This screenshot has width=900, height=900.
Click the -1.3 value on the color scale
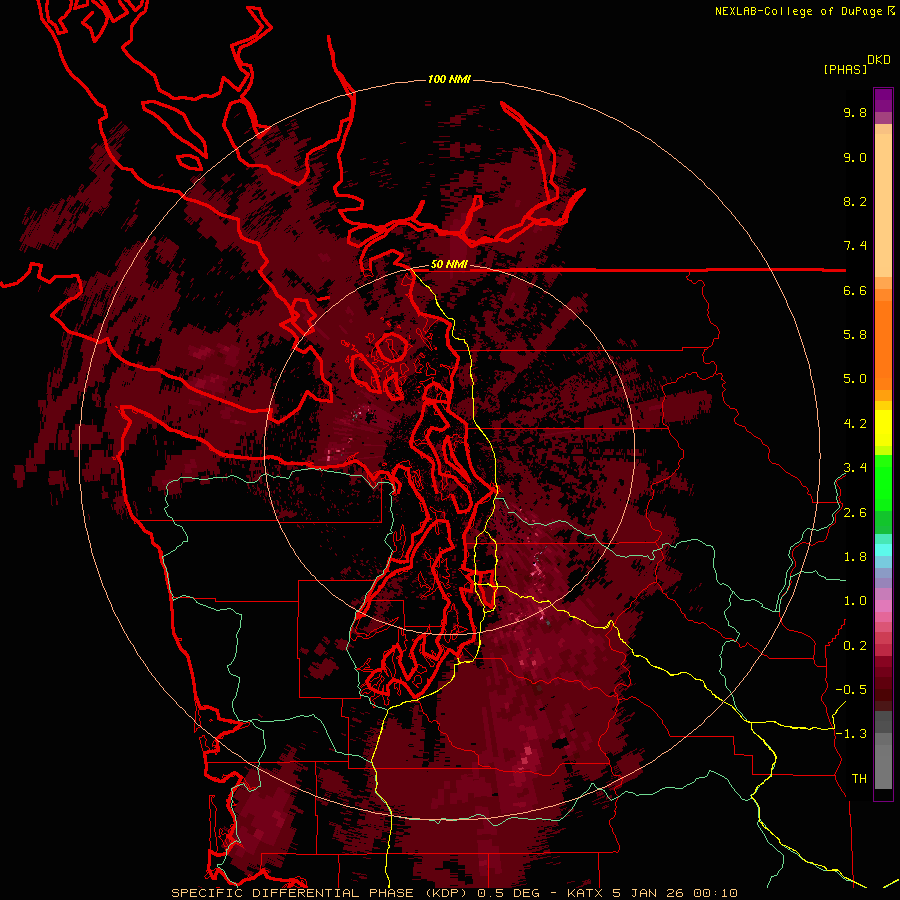[851, 734]
